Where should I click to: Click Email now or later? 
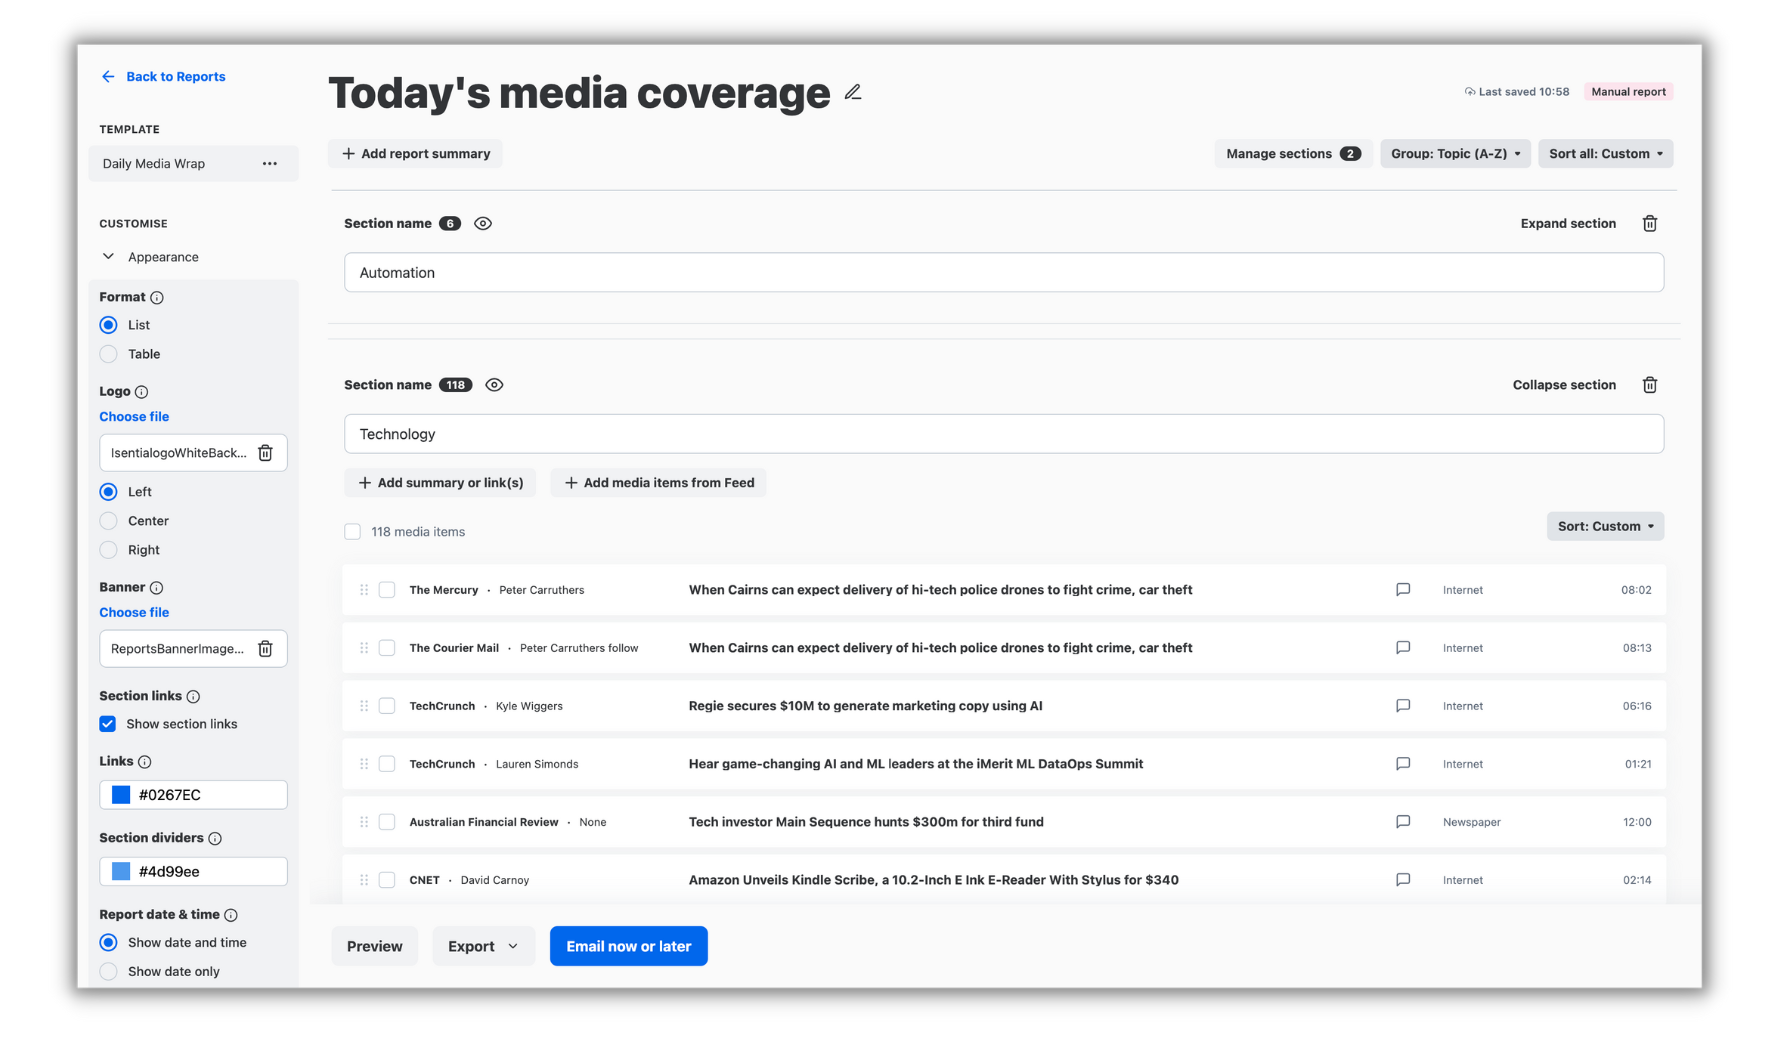(x=629, y=946)
